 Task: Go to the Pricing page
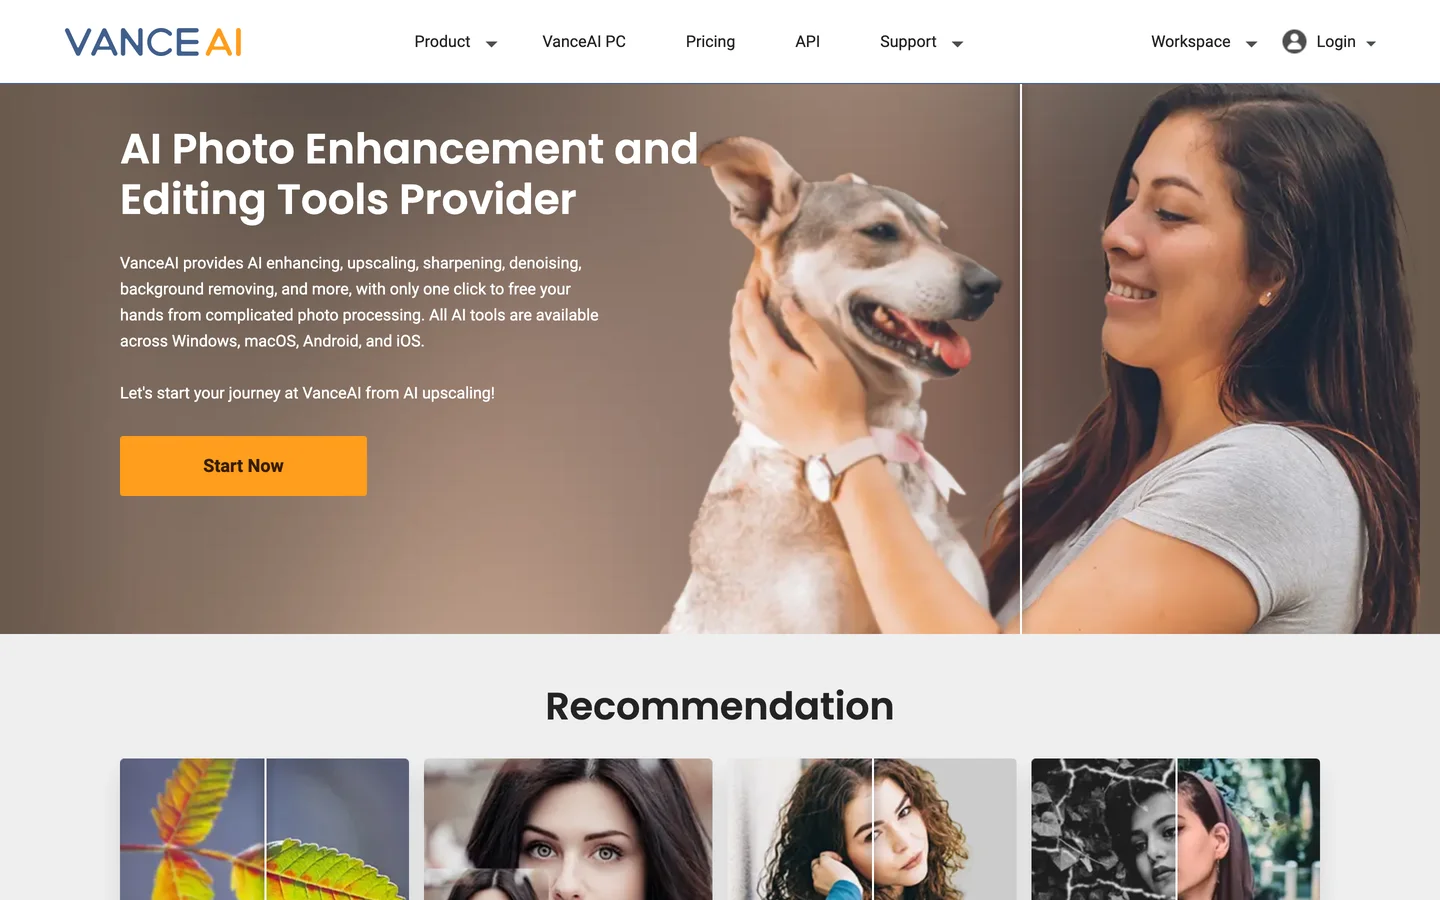[710, 42]
